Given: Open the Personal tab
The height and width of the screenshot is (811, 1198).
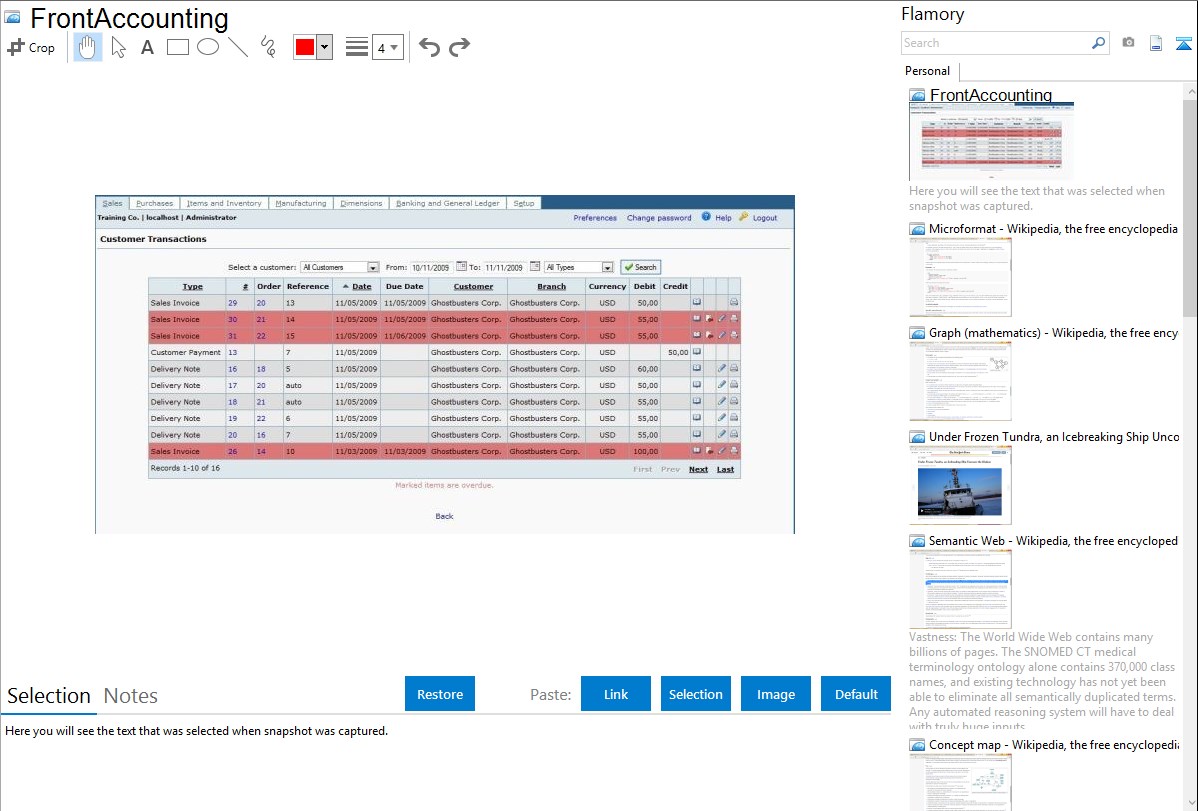Looking at the screenshot, I should (927, 70).
